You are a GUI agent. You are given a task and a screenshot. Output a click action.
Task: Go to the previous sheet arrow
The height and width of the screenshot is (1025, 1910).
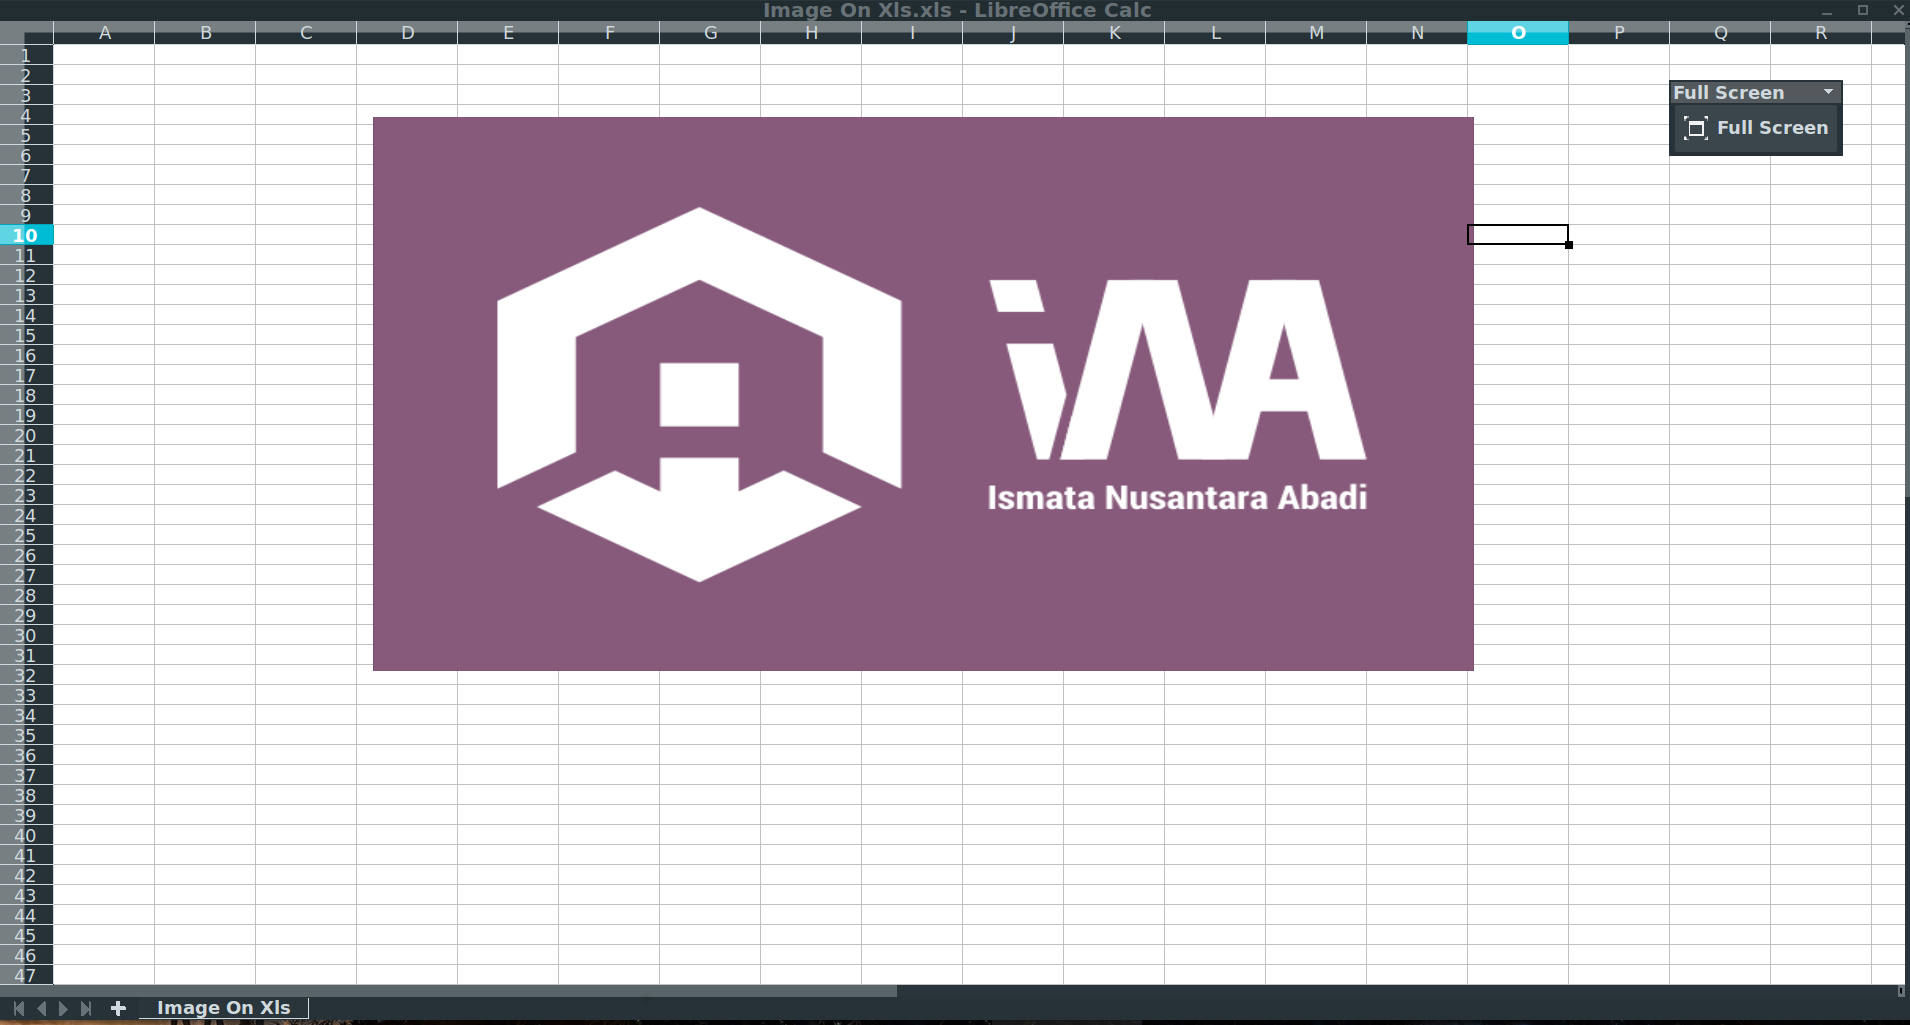[x=41, y=1008]
